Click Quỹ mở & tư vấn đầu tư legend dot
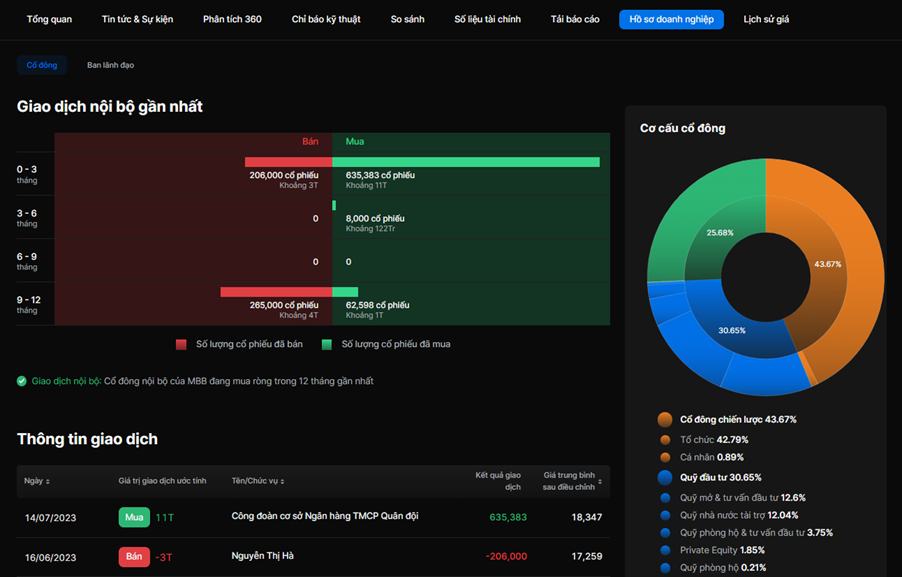This screenshot has width=902, height=577. click(666, 498)
